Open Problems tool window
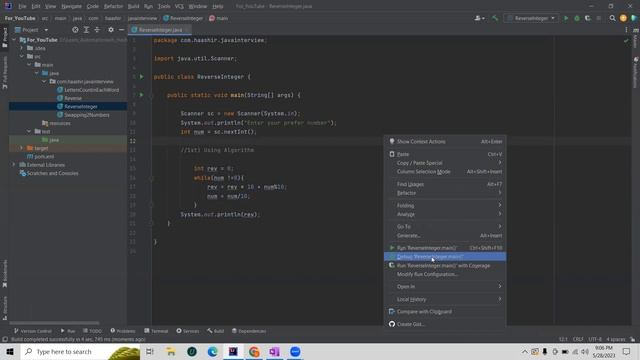 123,331
